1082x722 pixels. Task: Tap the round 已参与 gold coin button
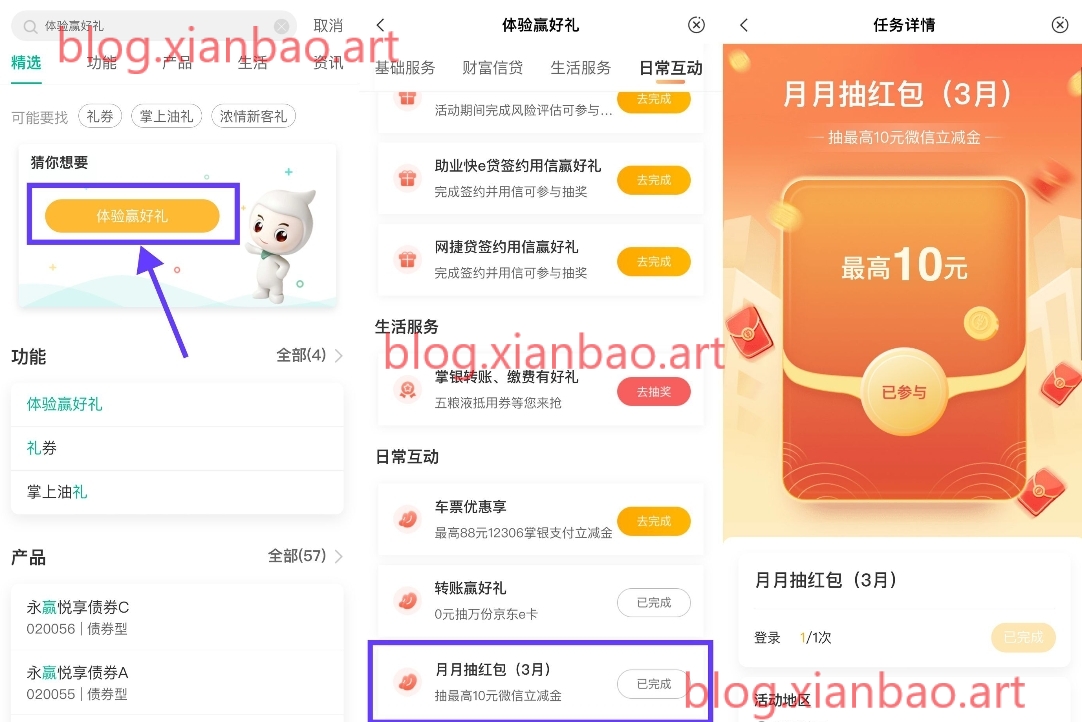(x=904, y=391)
